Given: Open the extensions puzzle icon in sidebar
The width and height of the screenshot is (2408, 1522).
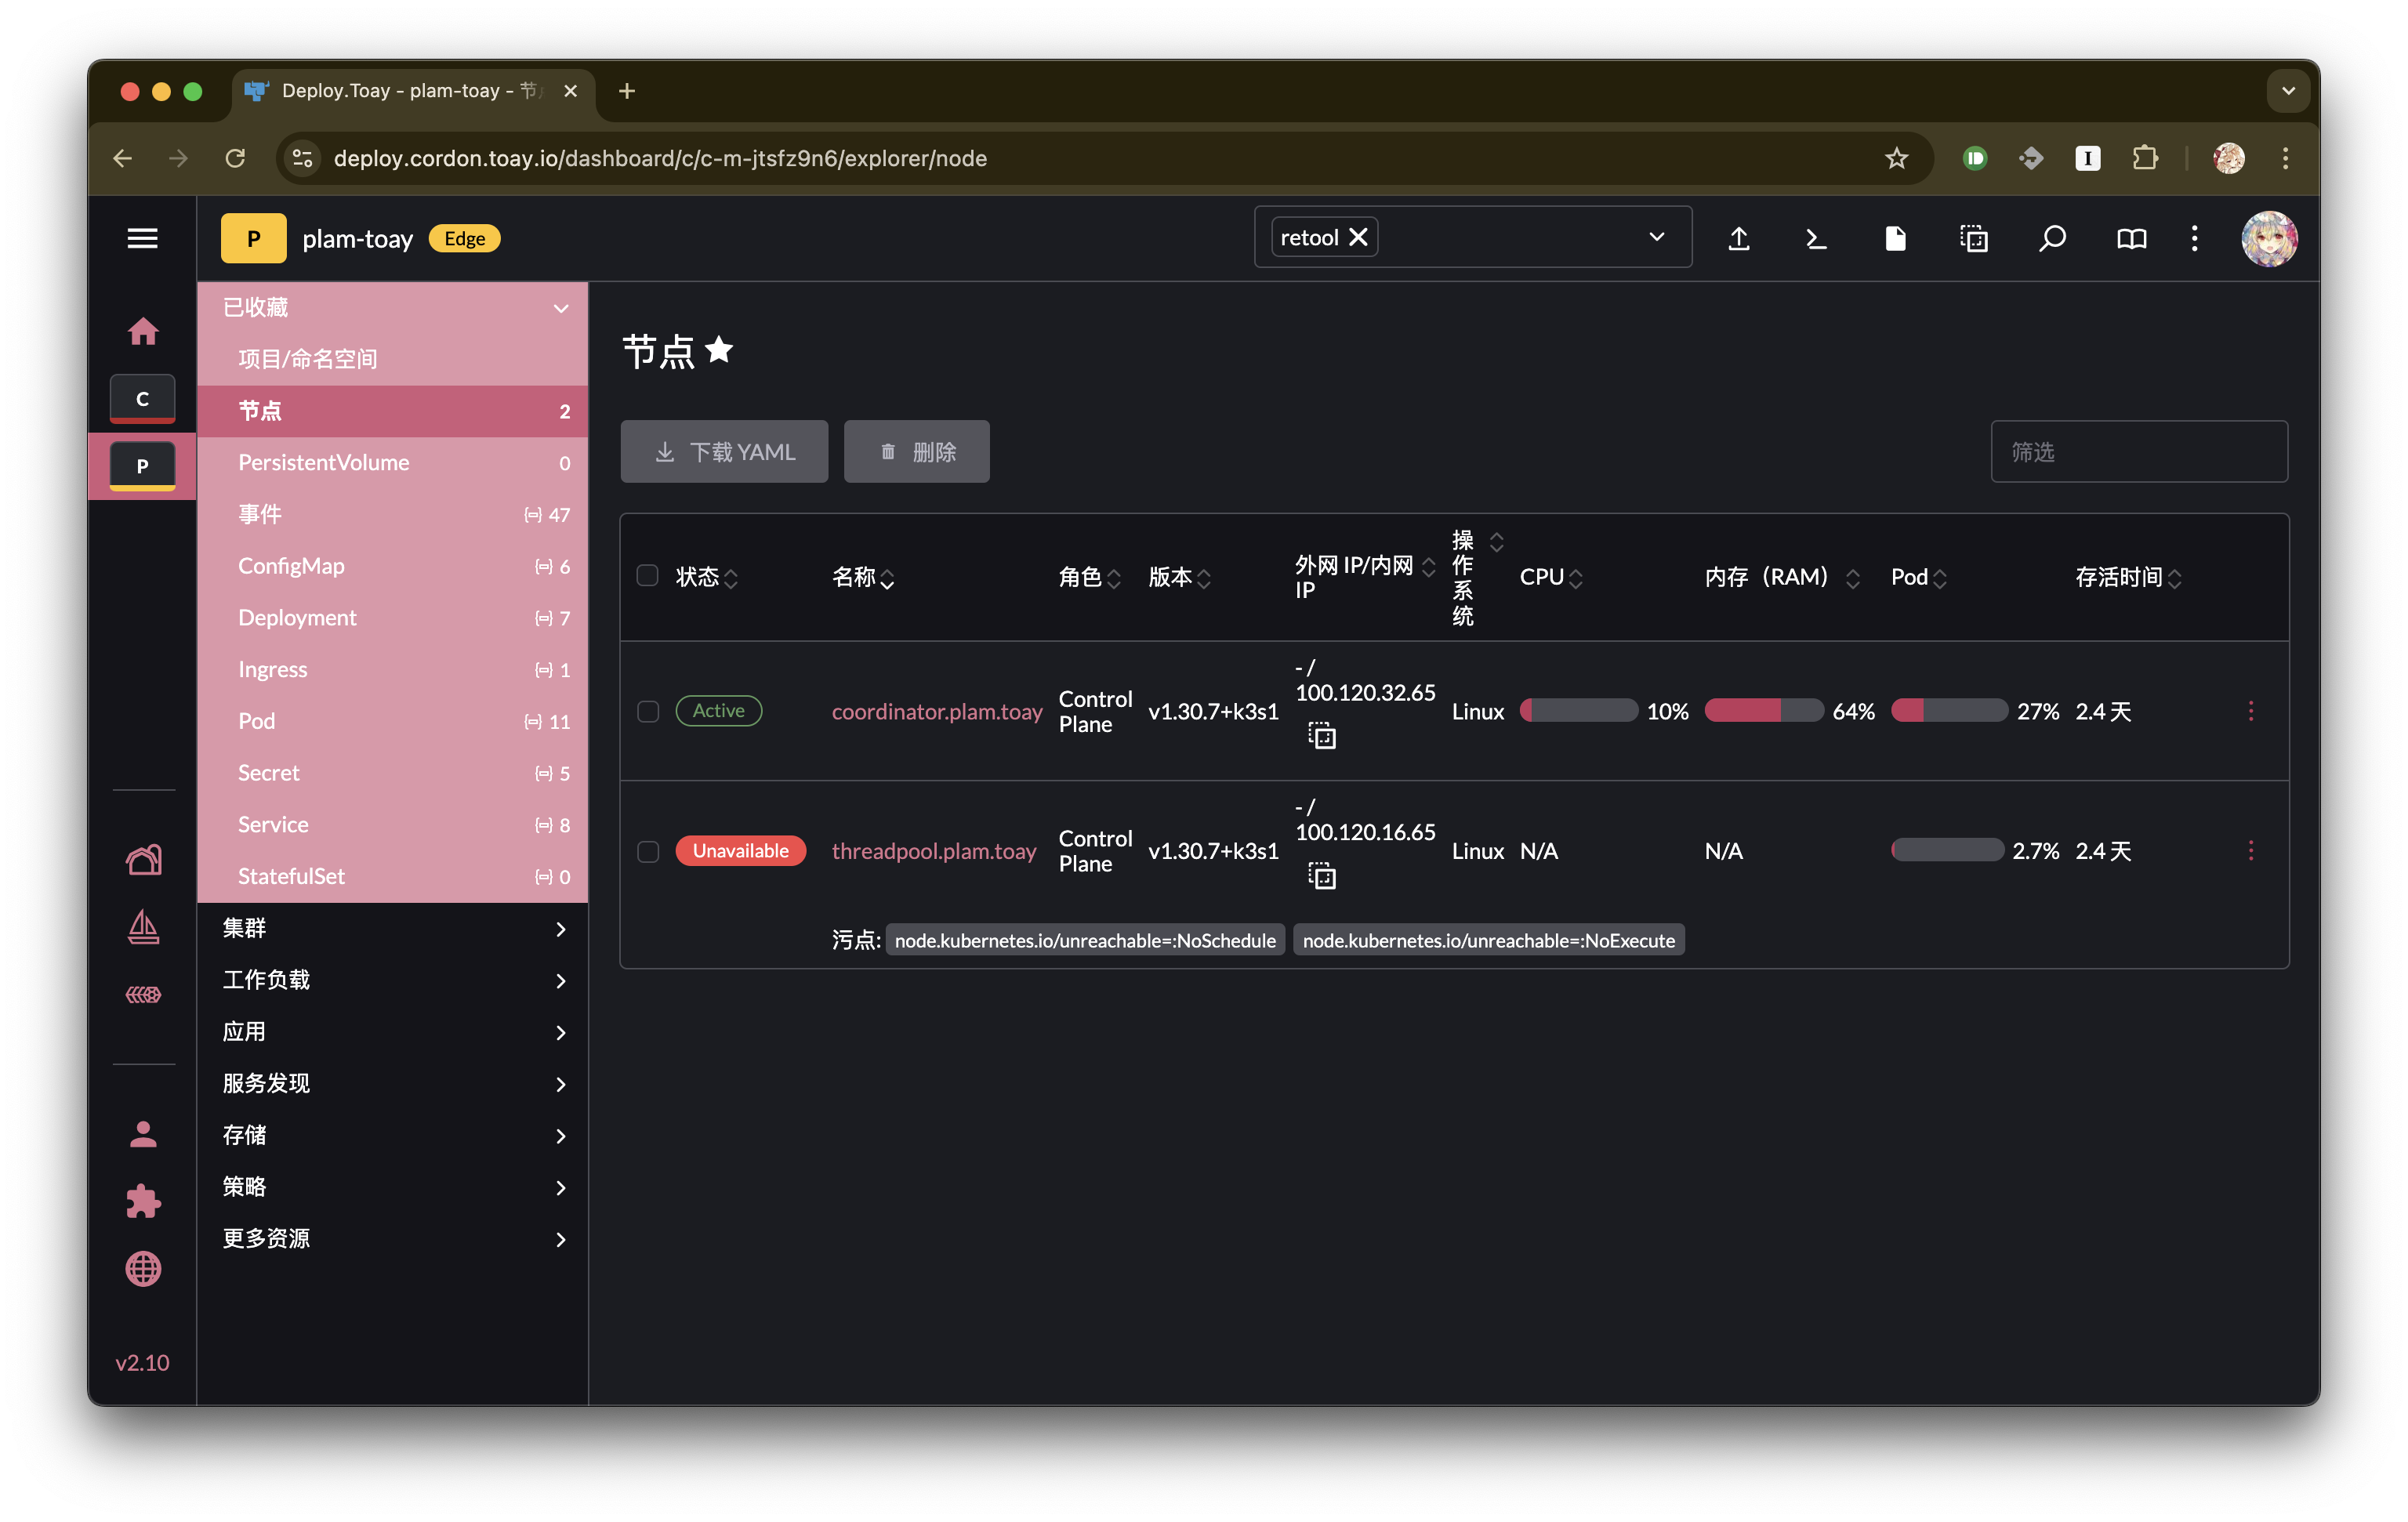Looking at the screenshot, I should click(143, 1201).
